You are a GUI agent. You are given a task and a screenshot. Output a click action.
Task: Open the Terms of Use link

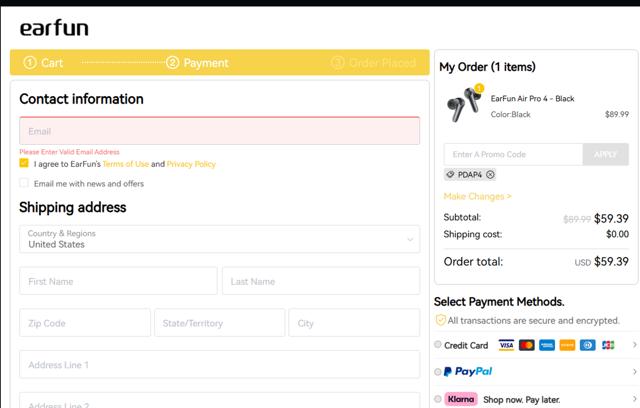click(126, 164)
